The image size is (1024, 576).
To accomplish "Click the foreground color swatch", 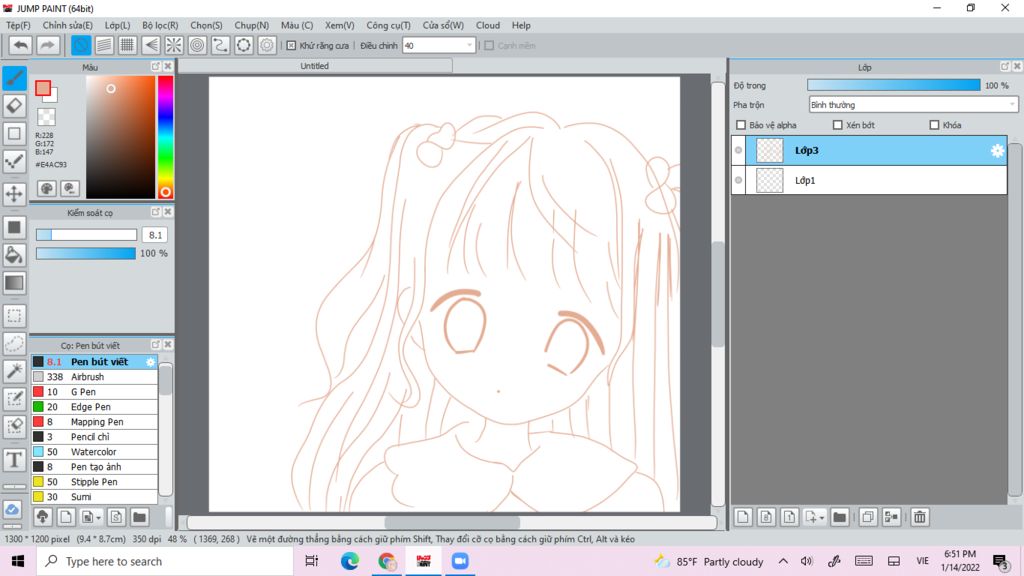I will (x=43, y=88).
